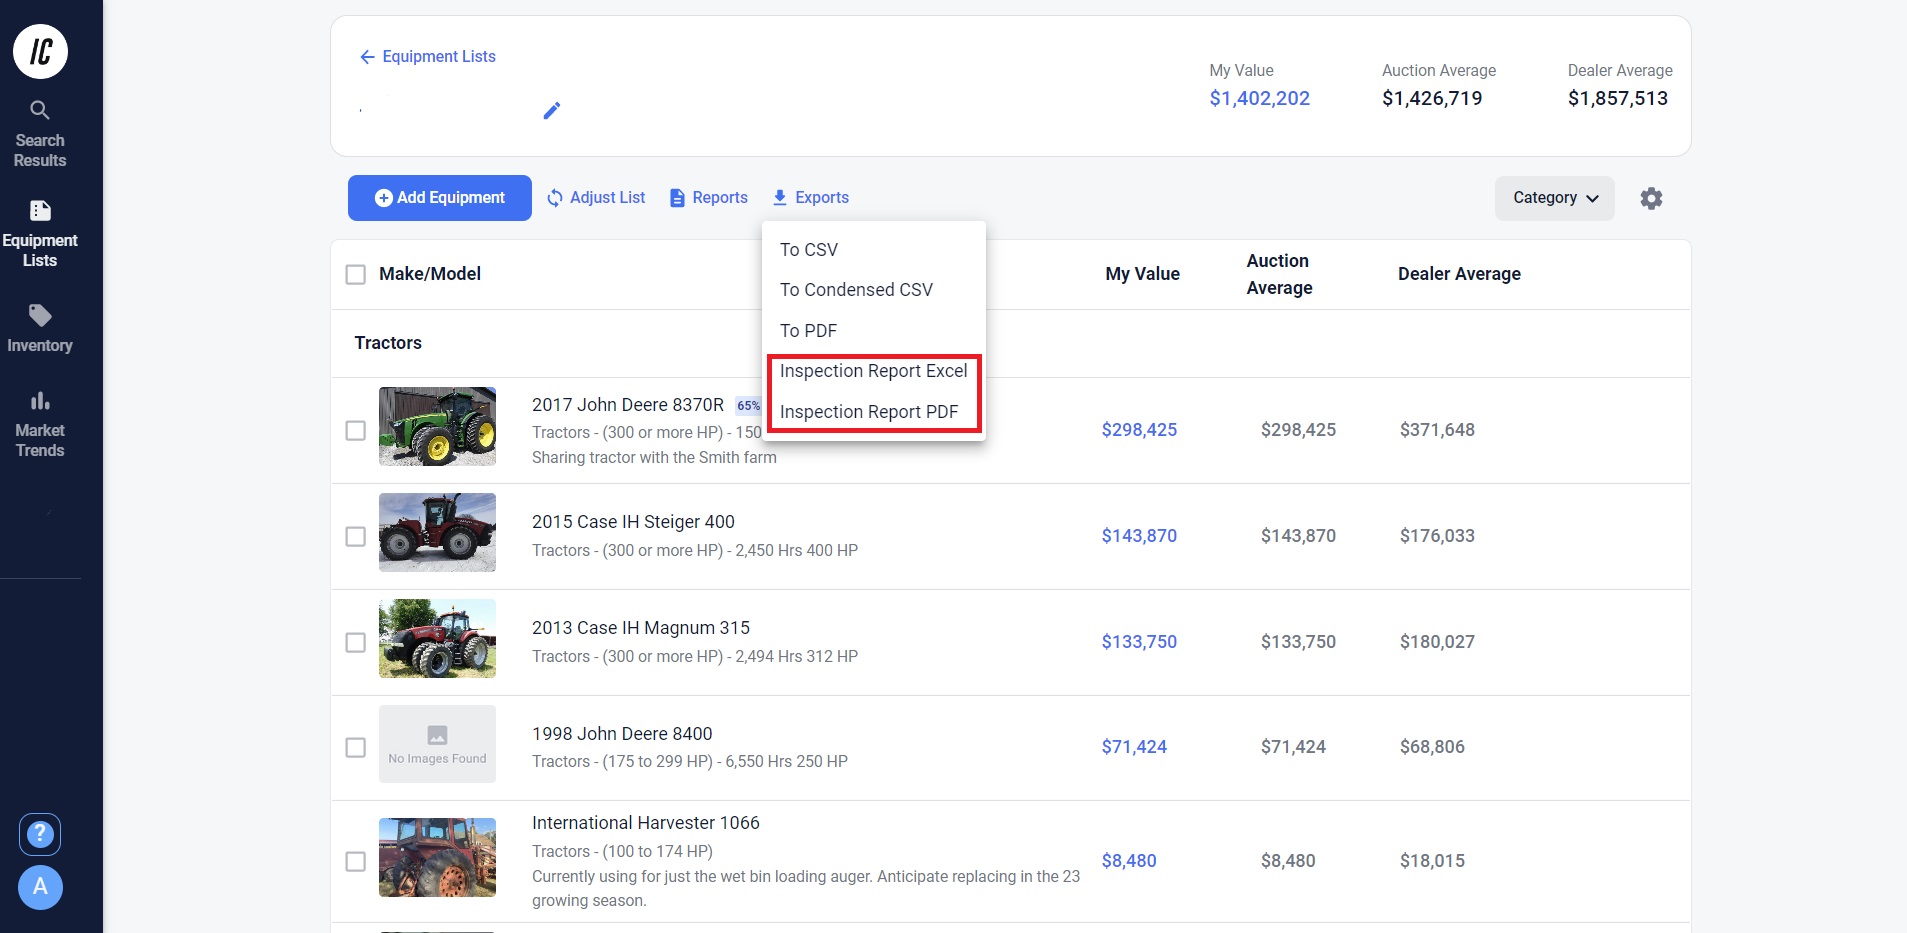The width and height of the screenshot is (1907, 933).
Task: Open the John Deere 8370R thumbnail
Action: pyautogui.click(x=437, y=426)
